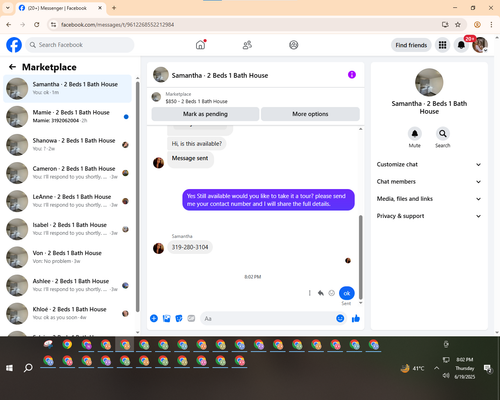Image resolution: width=500 pixels, height=400 pixels.
Task: Choose a sticker icon in composer
Action: tap(179, 318)
